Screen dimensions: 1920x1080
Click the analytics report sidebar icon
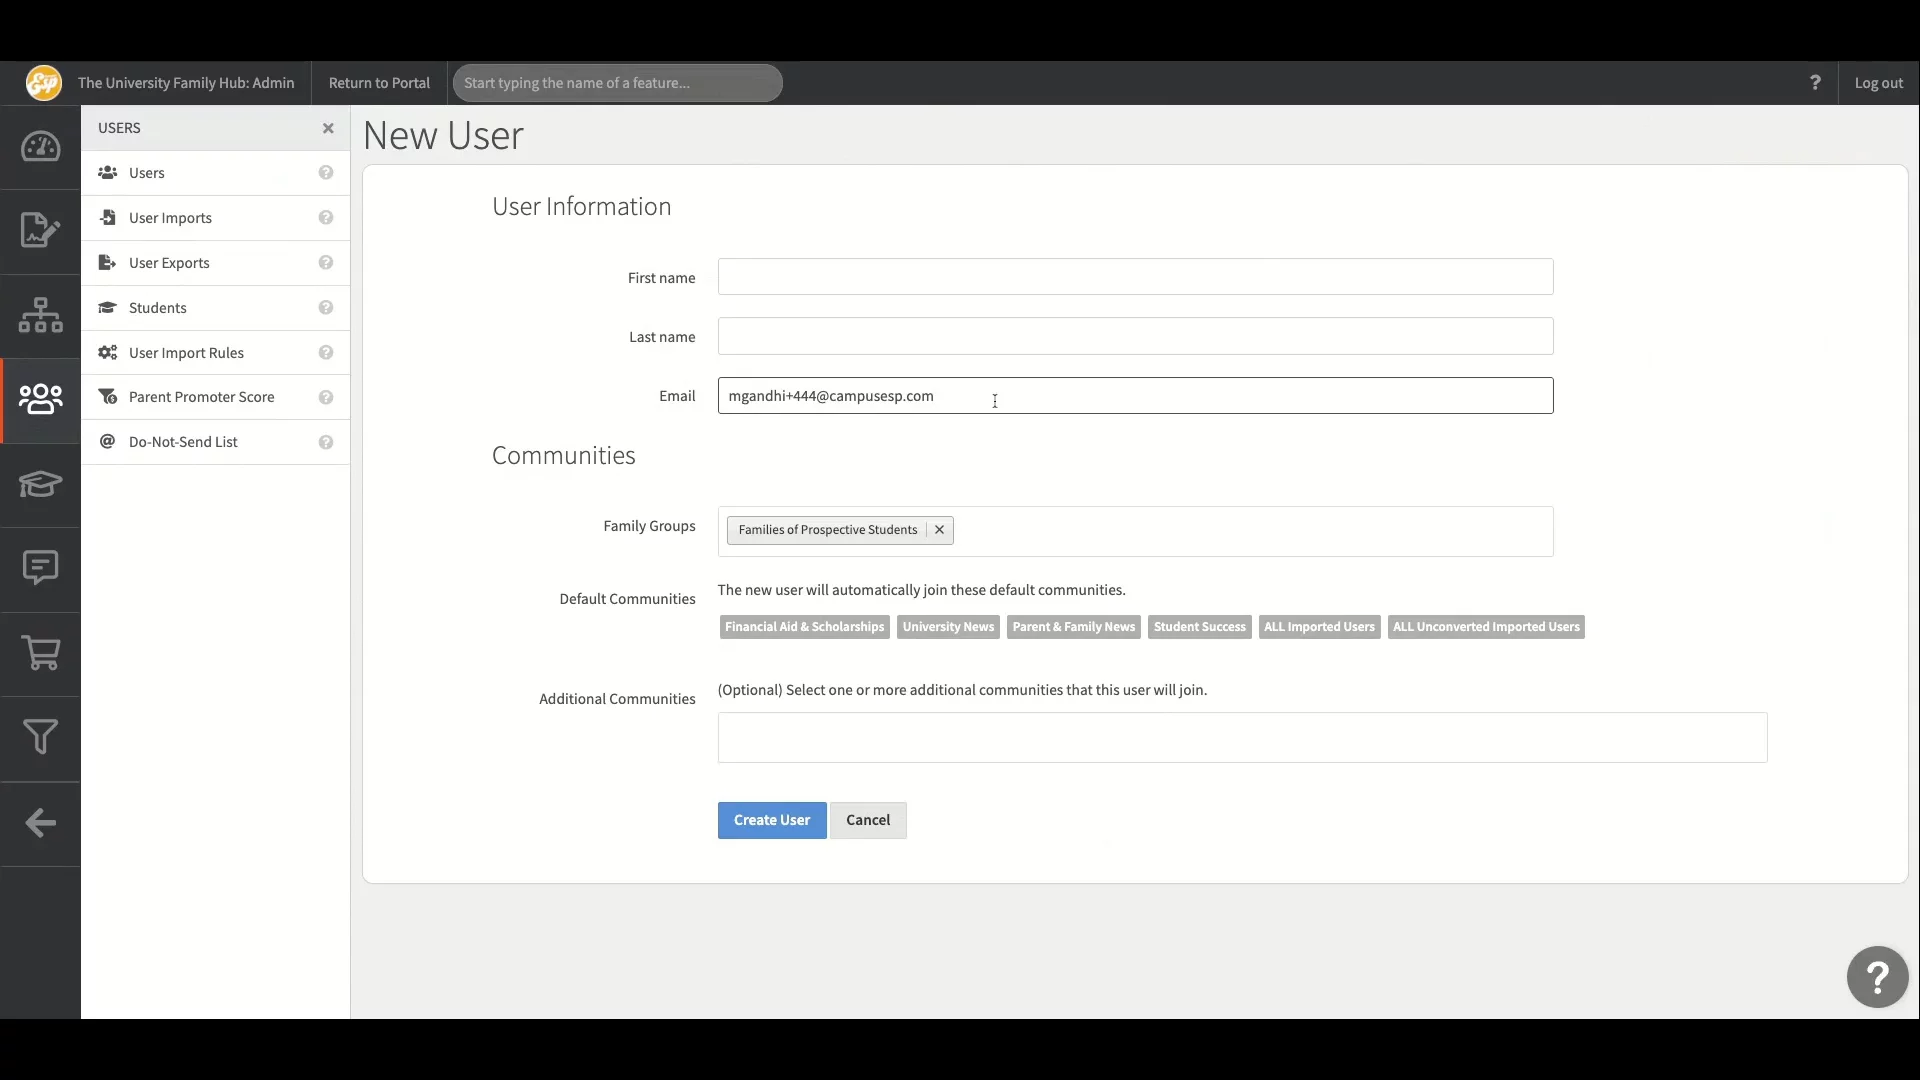pos(40,231)
